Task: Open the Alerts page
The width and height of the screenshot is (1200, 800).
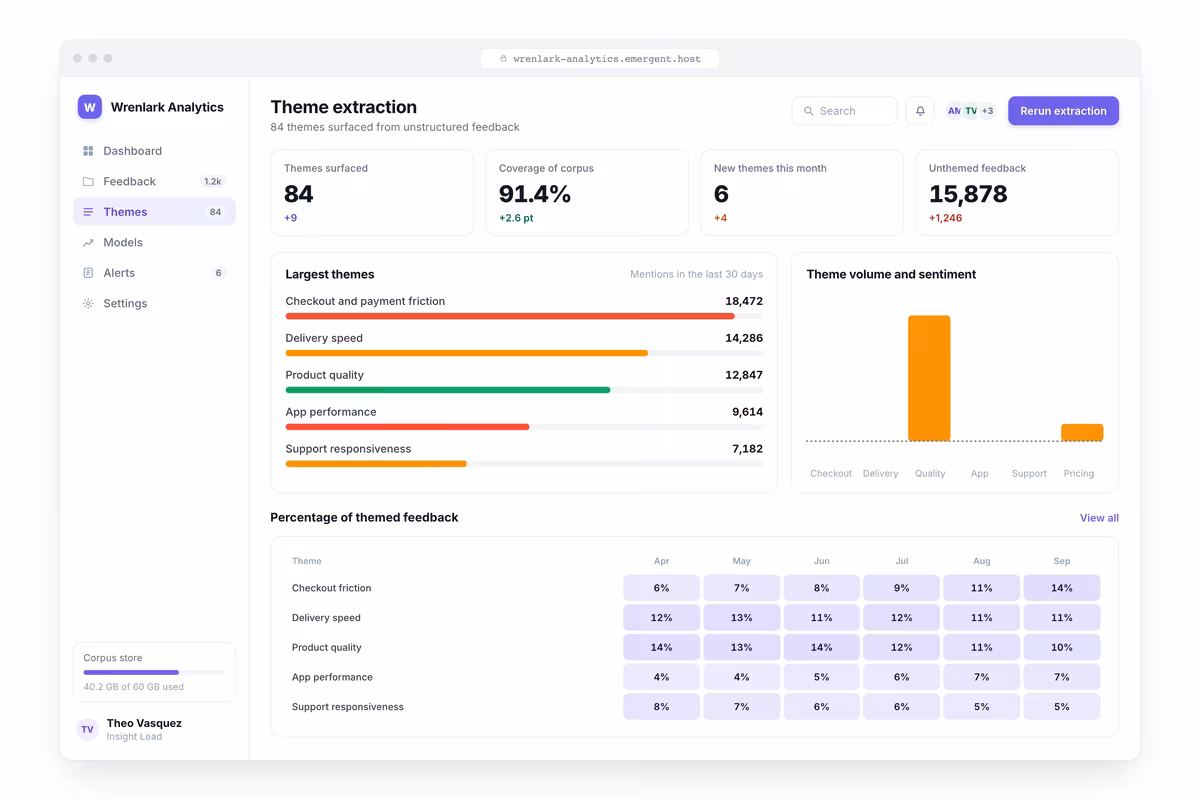Action: coord(154,273)
